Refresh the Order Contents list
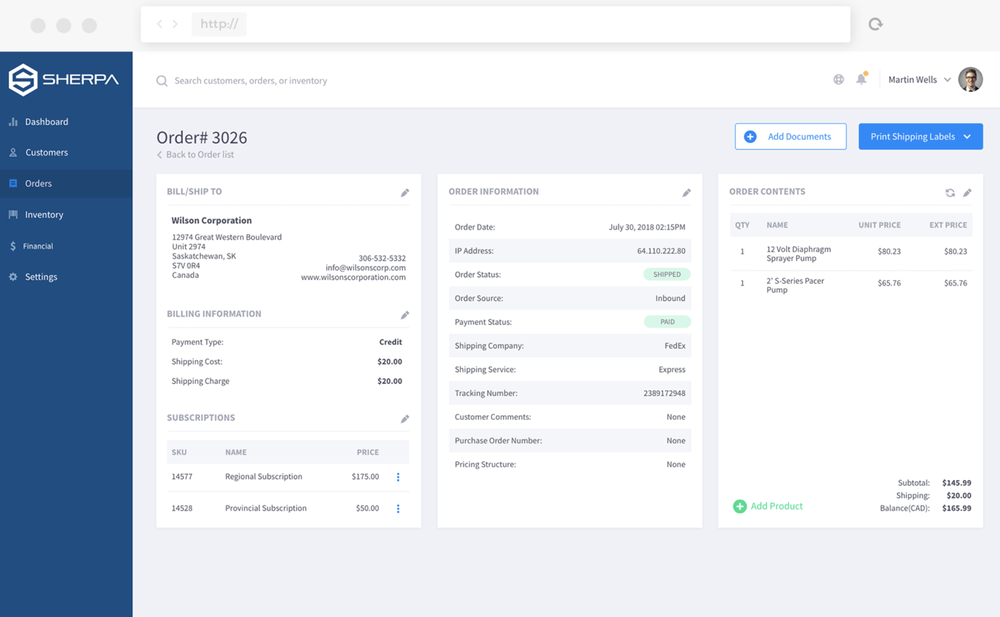Image resolution: width=1000 pixels, height=617 pixels. (950, 192)
